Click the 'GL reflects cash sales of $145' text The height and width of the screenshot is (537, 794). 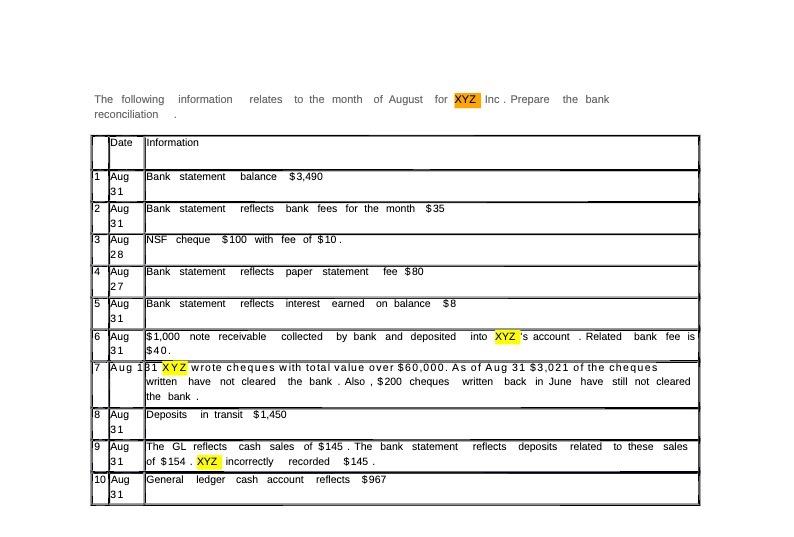pos(258,447)
